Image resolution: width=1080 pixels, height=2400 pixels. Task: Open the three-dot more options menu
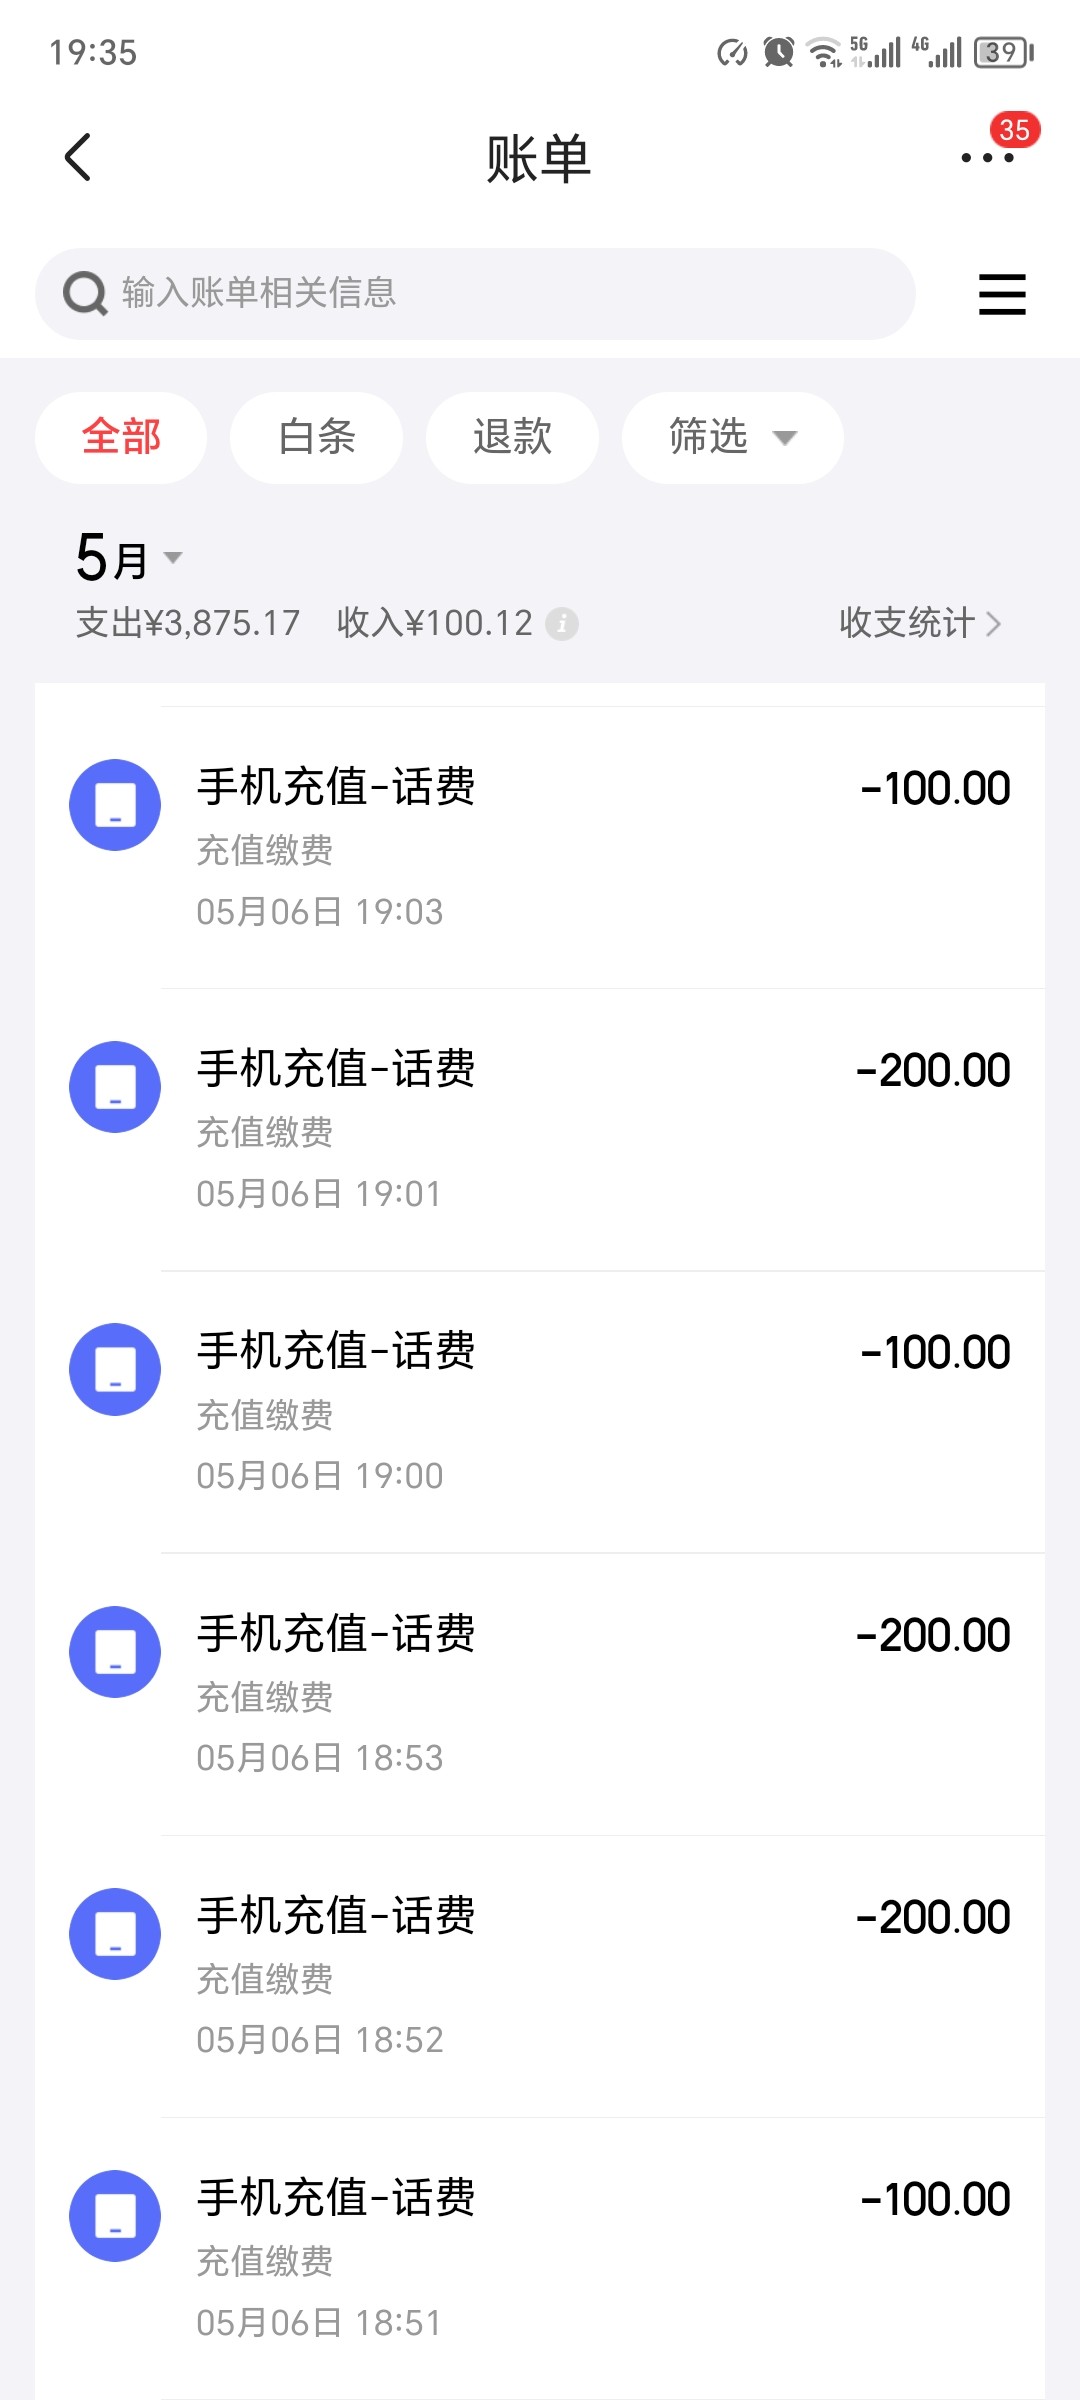987,158
